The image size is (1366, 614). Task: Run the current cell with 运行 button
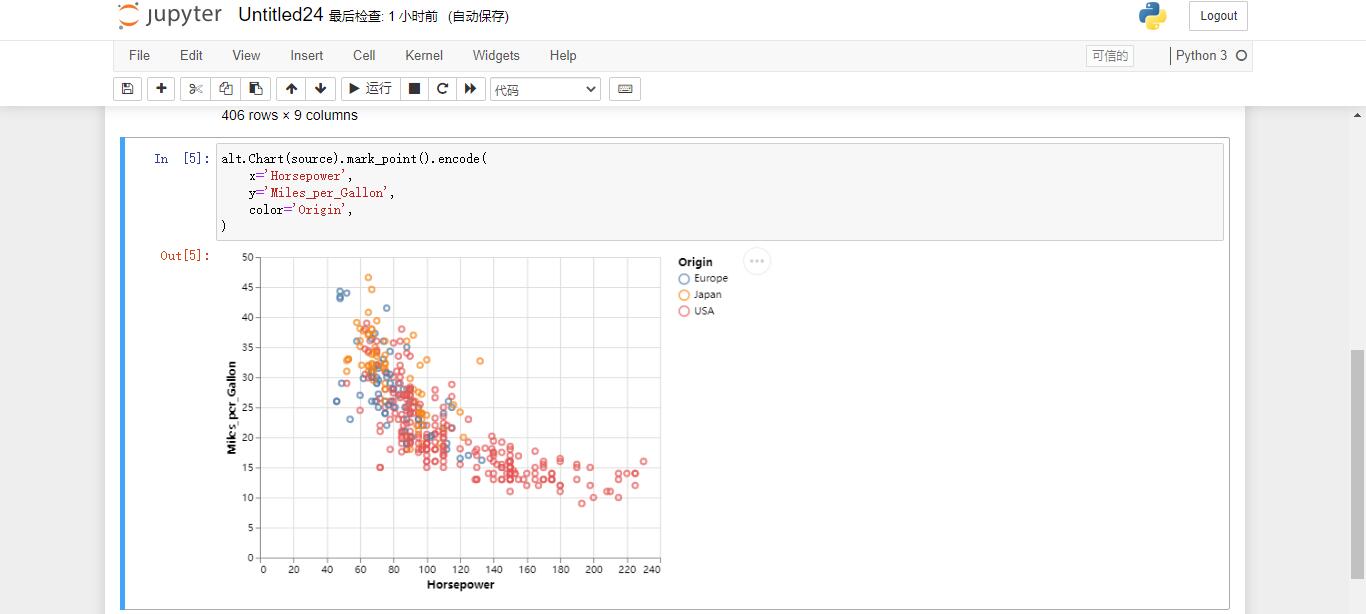[x=369, y=89]
